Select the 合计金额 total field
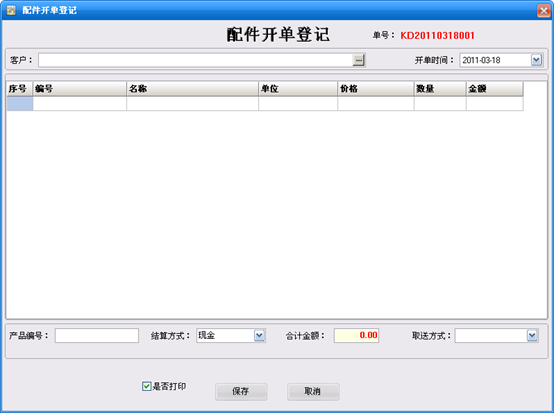Image resolution: width=555 pixels, height=414 pixels. coord(356,335)
